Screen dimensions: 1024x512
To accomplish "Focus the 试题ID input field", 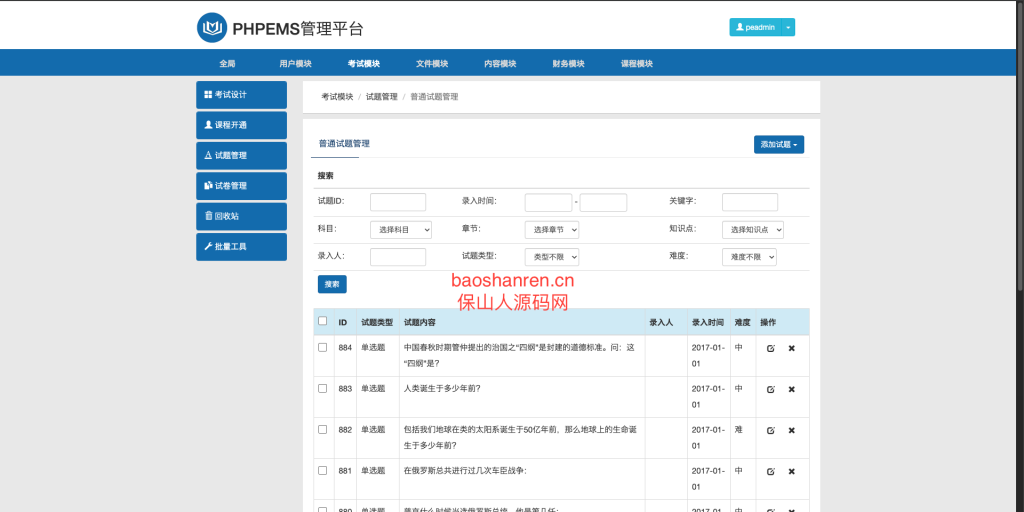I will (x=398, y=202).
